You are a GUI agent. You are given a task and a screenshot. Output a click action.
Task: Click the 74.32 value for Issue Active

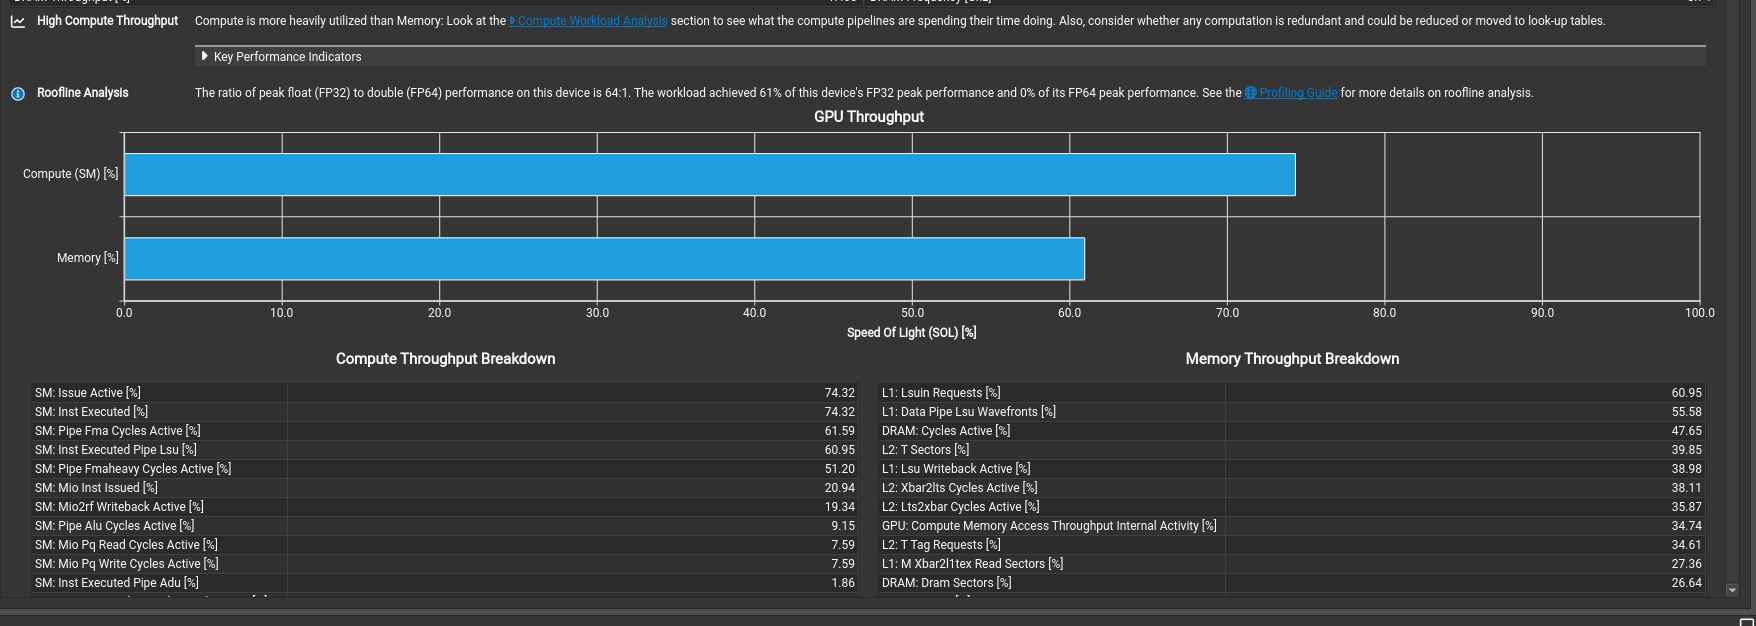click(x=840, y=393)
